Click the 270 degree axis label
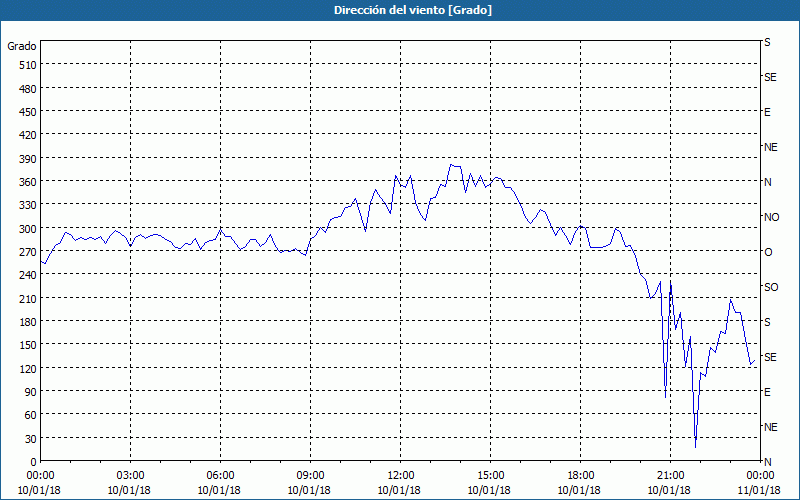Screen dimensions: 800x500 pos(28,252)
